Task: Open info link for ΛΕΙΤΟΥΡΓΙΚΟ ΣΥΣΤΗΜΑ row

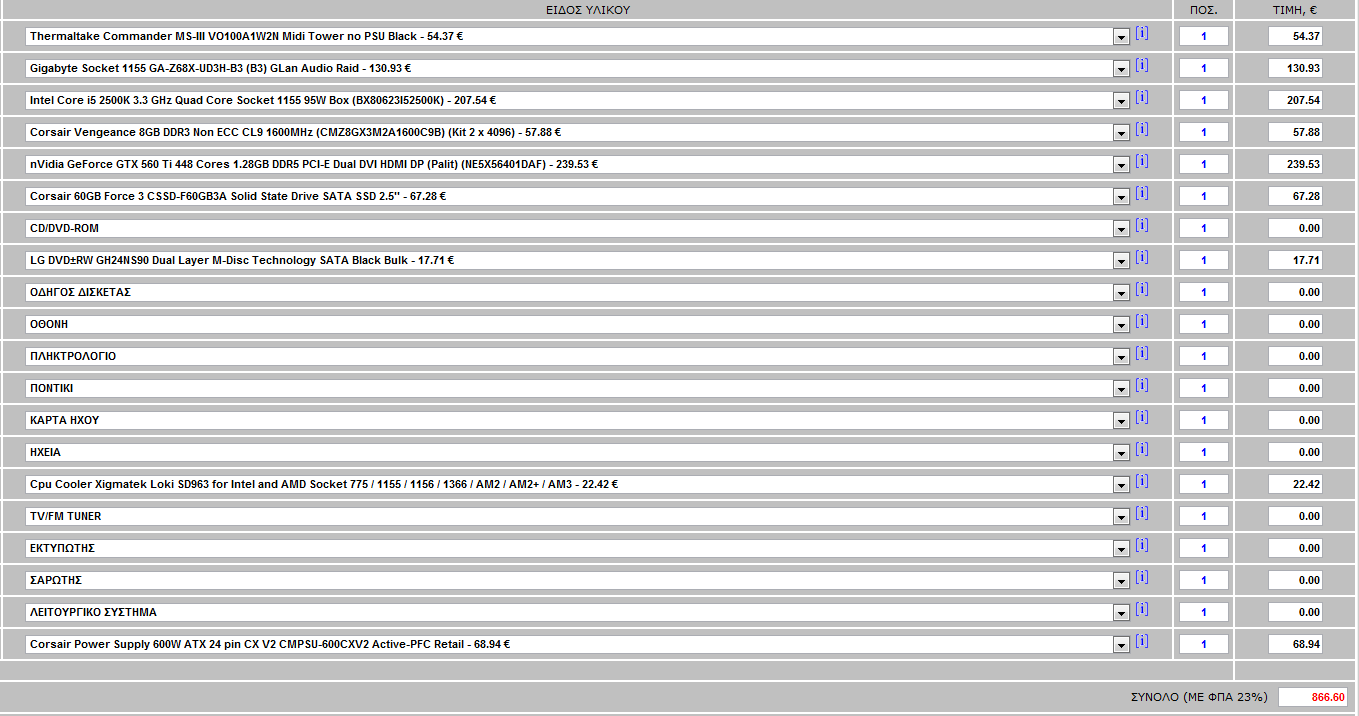Action: (x=1142, y=609)
